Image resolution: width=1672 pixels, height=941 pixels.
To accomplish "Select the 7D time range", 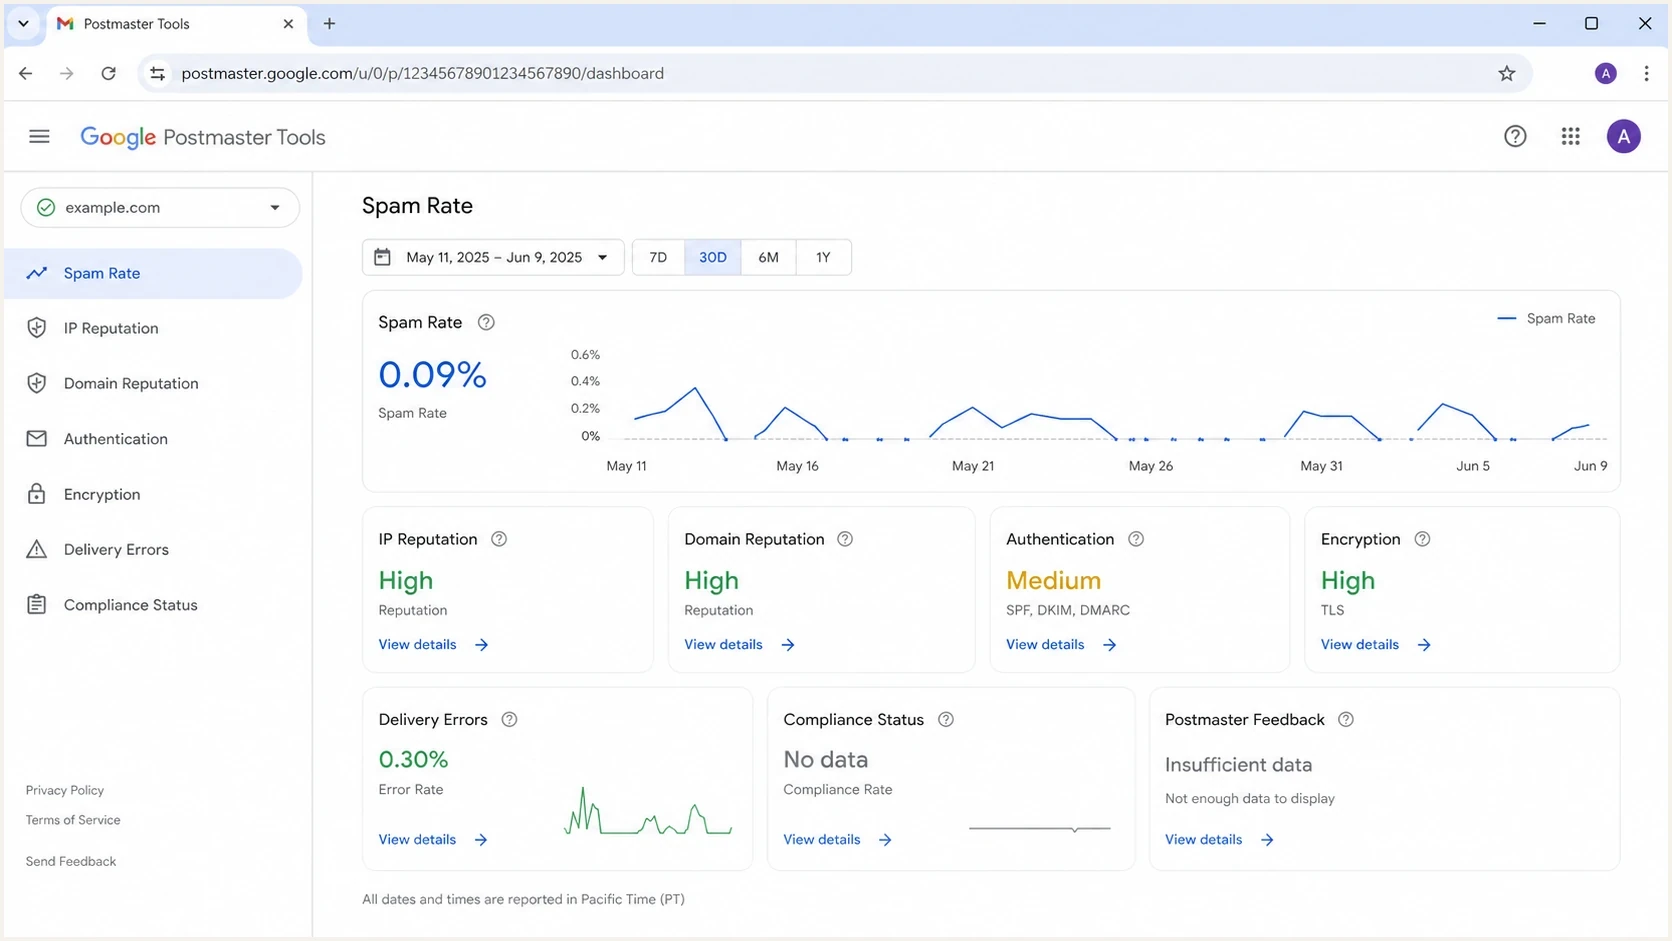I will point(658,257).
